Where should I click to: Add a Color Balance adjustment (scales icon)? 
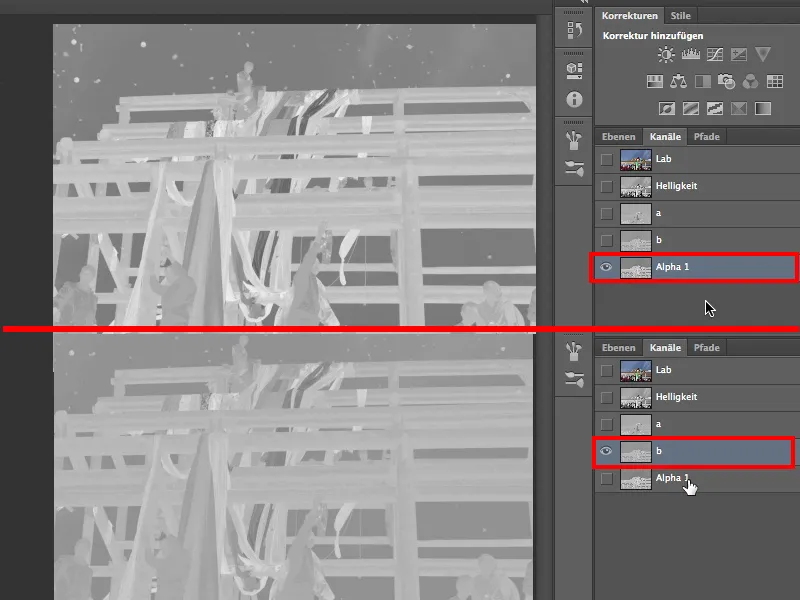click(679, 81)
